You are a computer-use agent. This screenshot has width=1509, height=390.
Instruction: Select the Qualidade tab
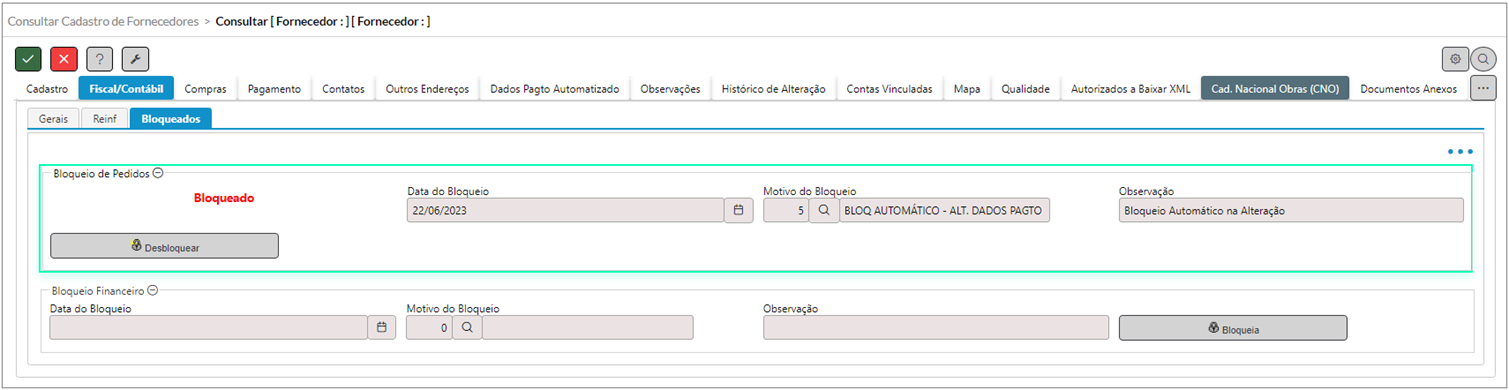click(1025, 89)
